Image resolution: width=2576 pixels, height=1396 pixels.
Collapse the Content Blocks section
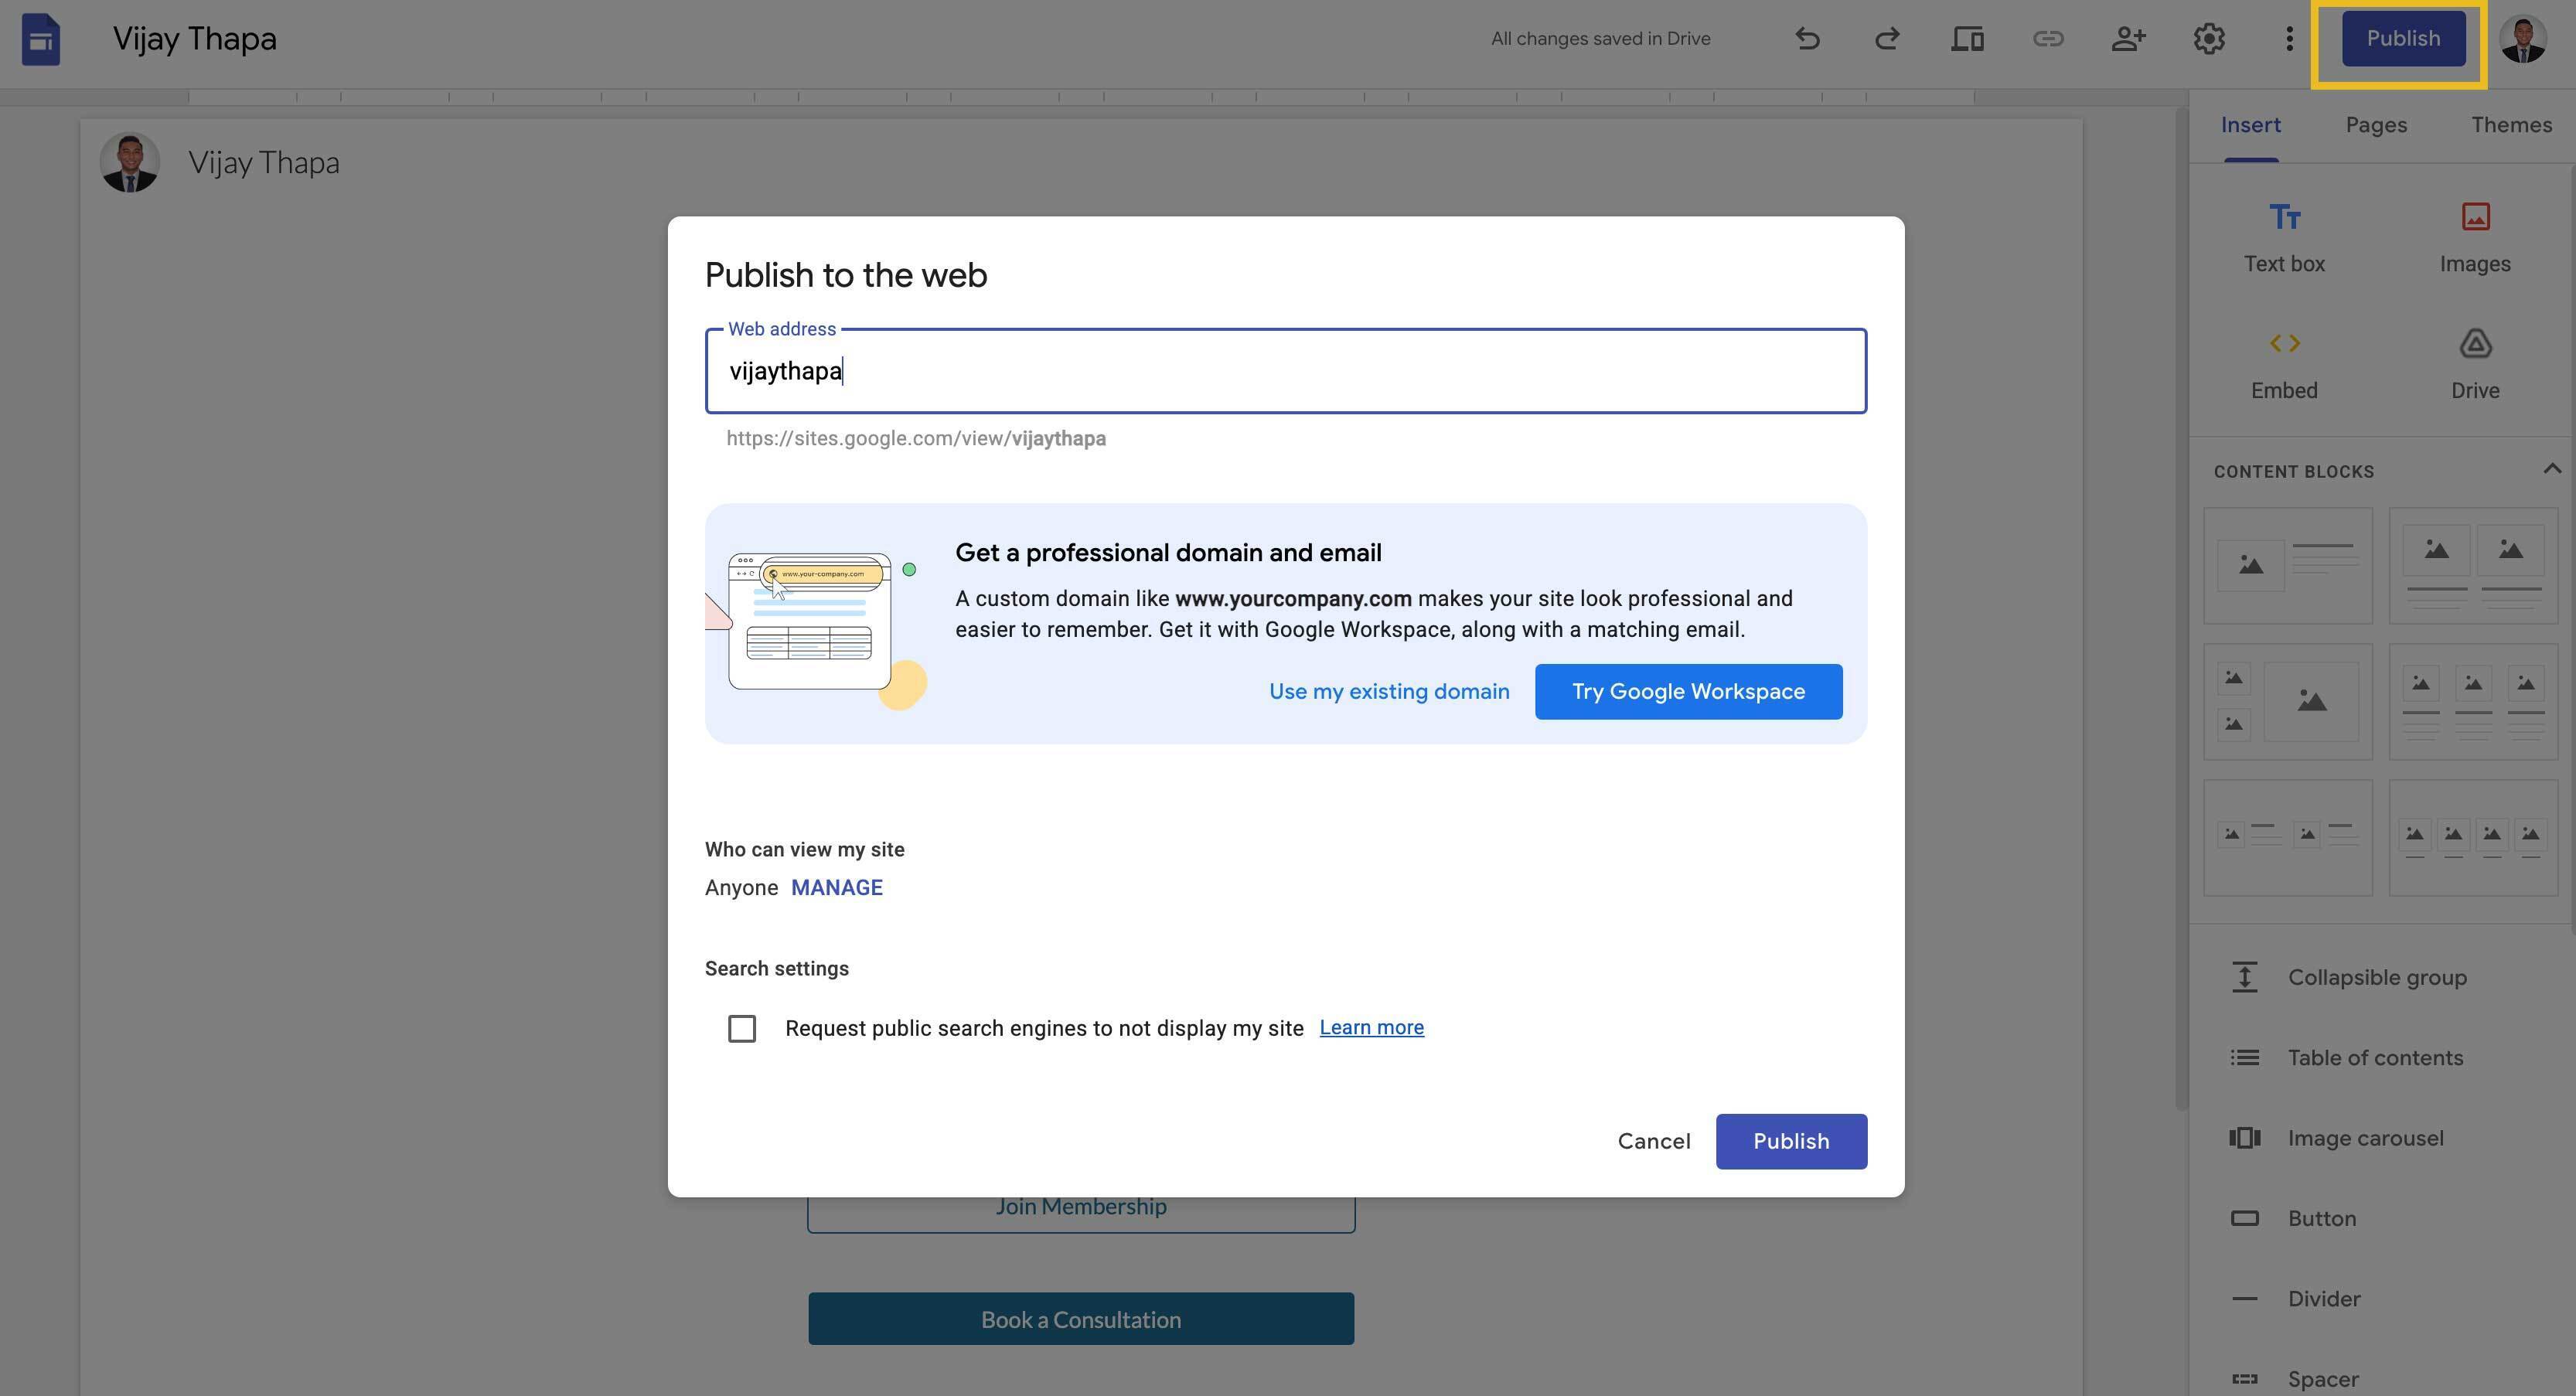pyautogui.click(x=2552, y=469)
